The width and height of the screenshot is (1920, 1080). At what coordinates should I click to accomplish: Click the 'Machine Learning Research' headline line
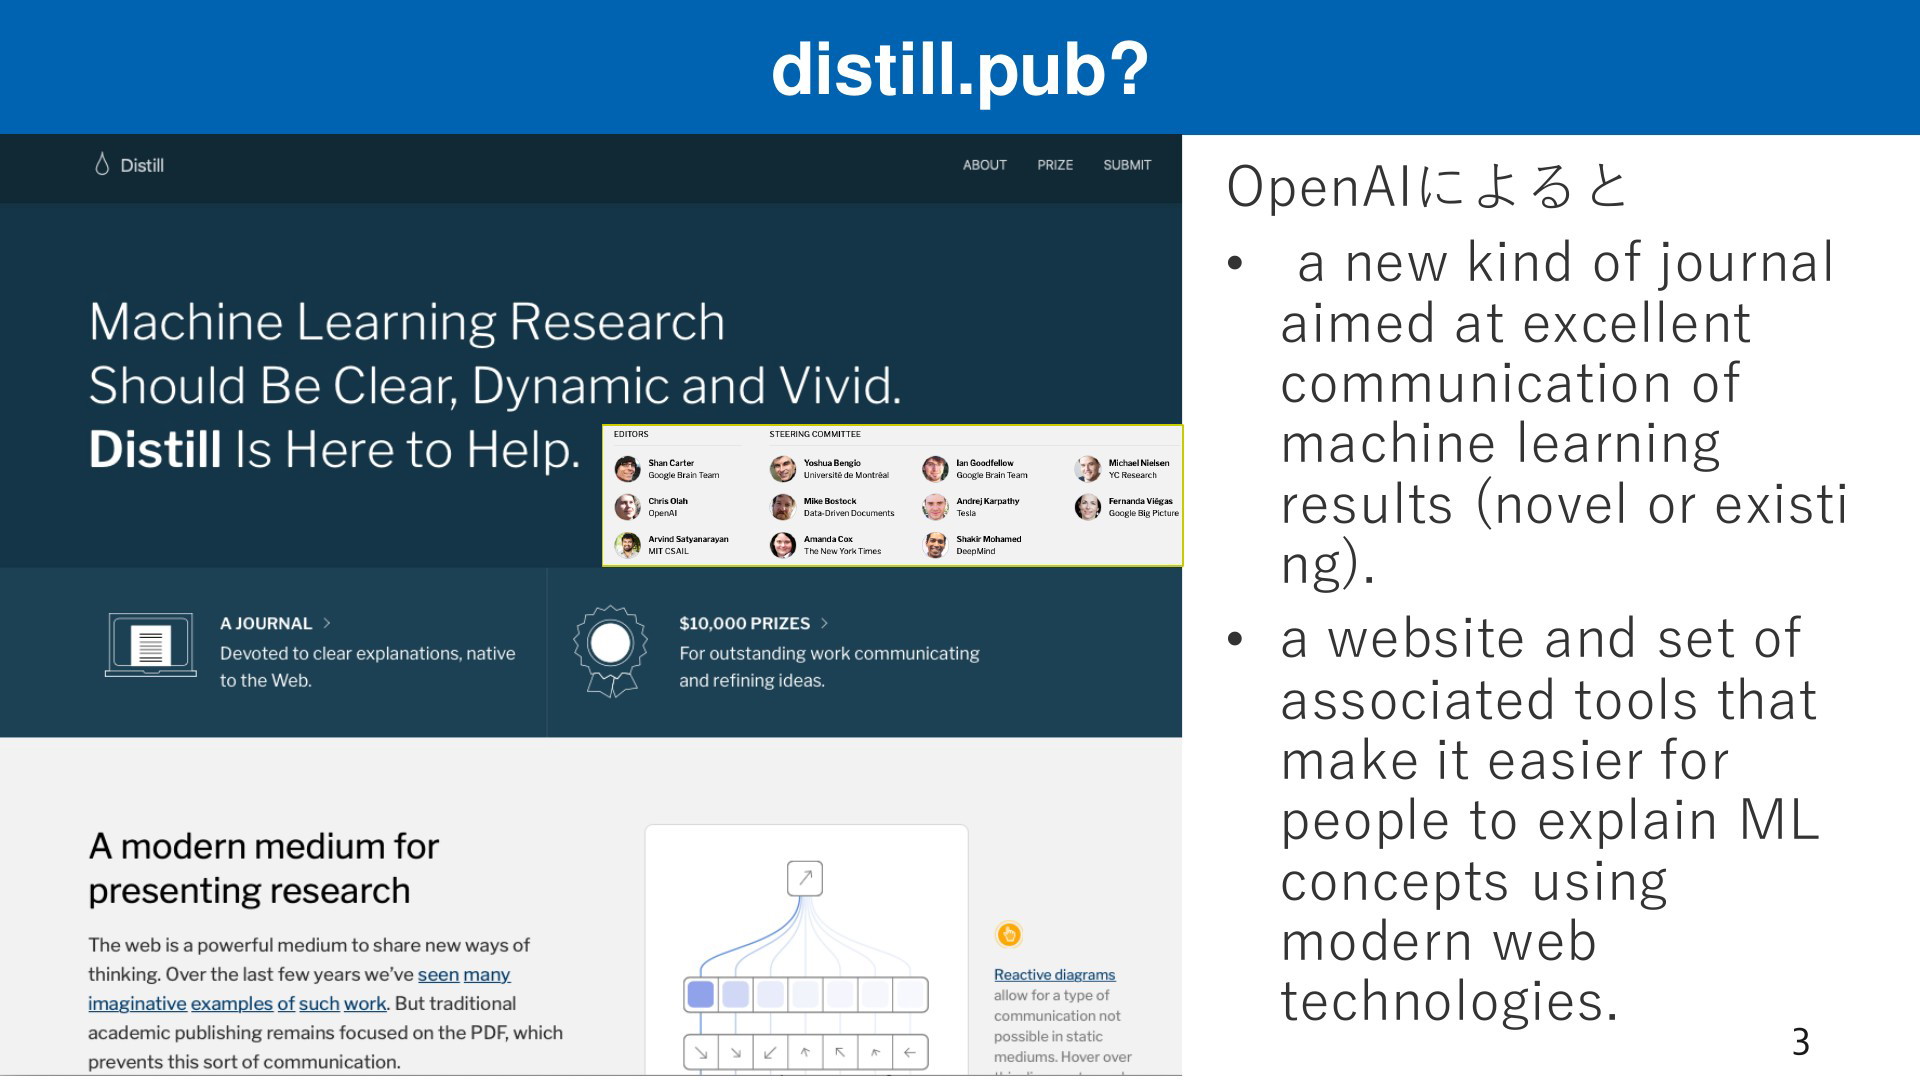pos(407,323)
